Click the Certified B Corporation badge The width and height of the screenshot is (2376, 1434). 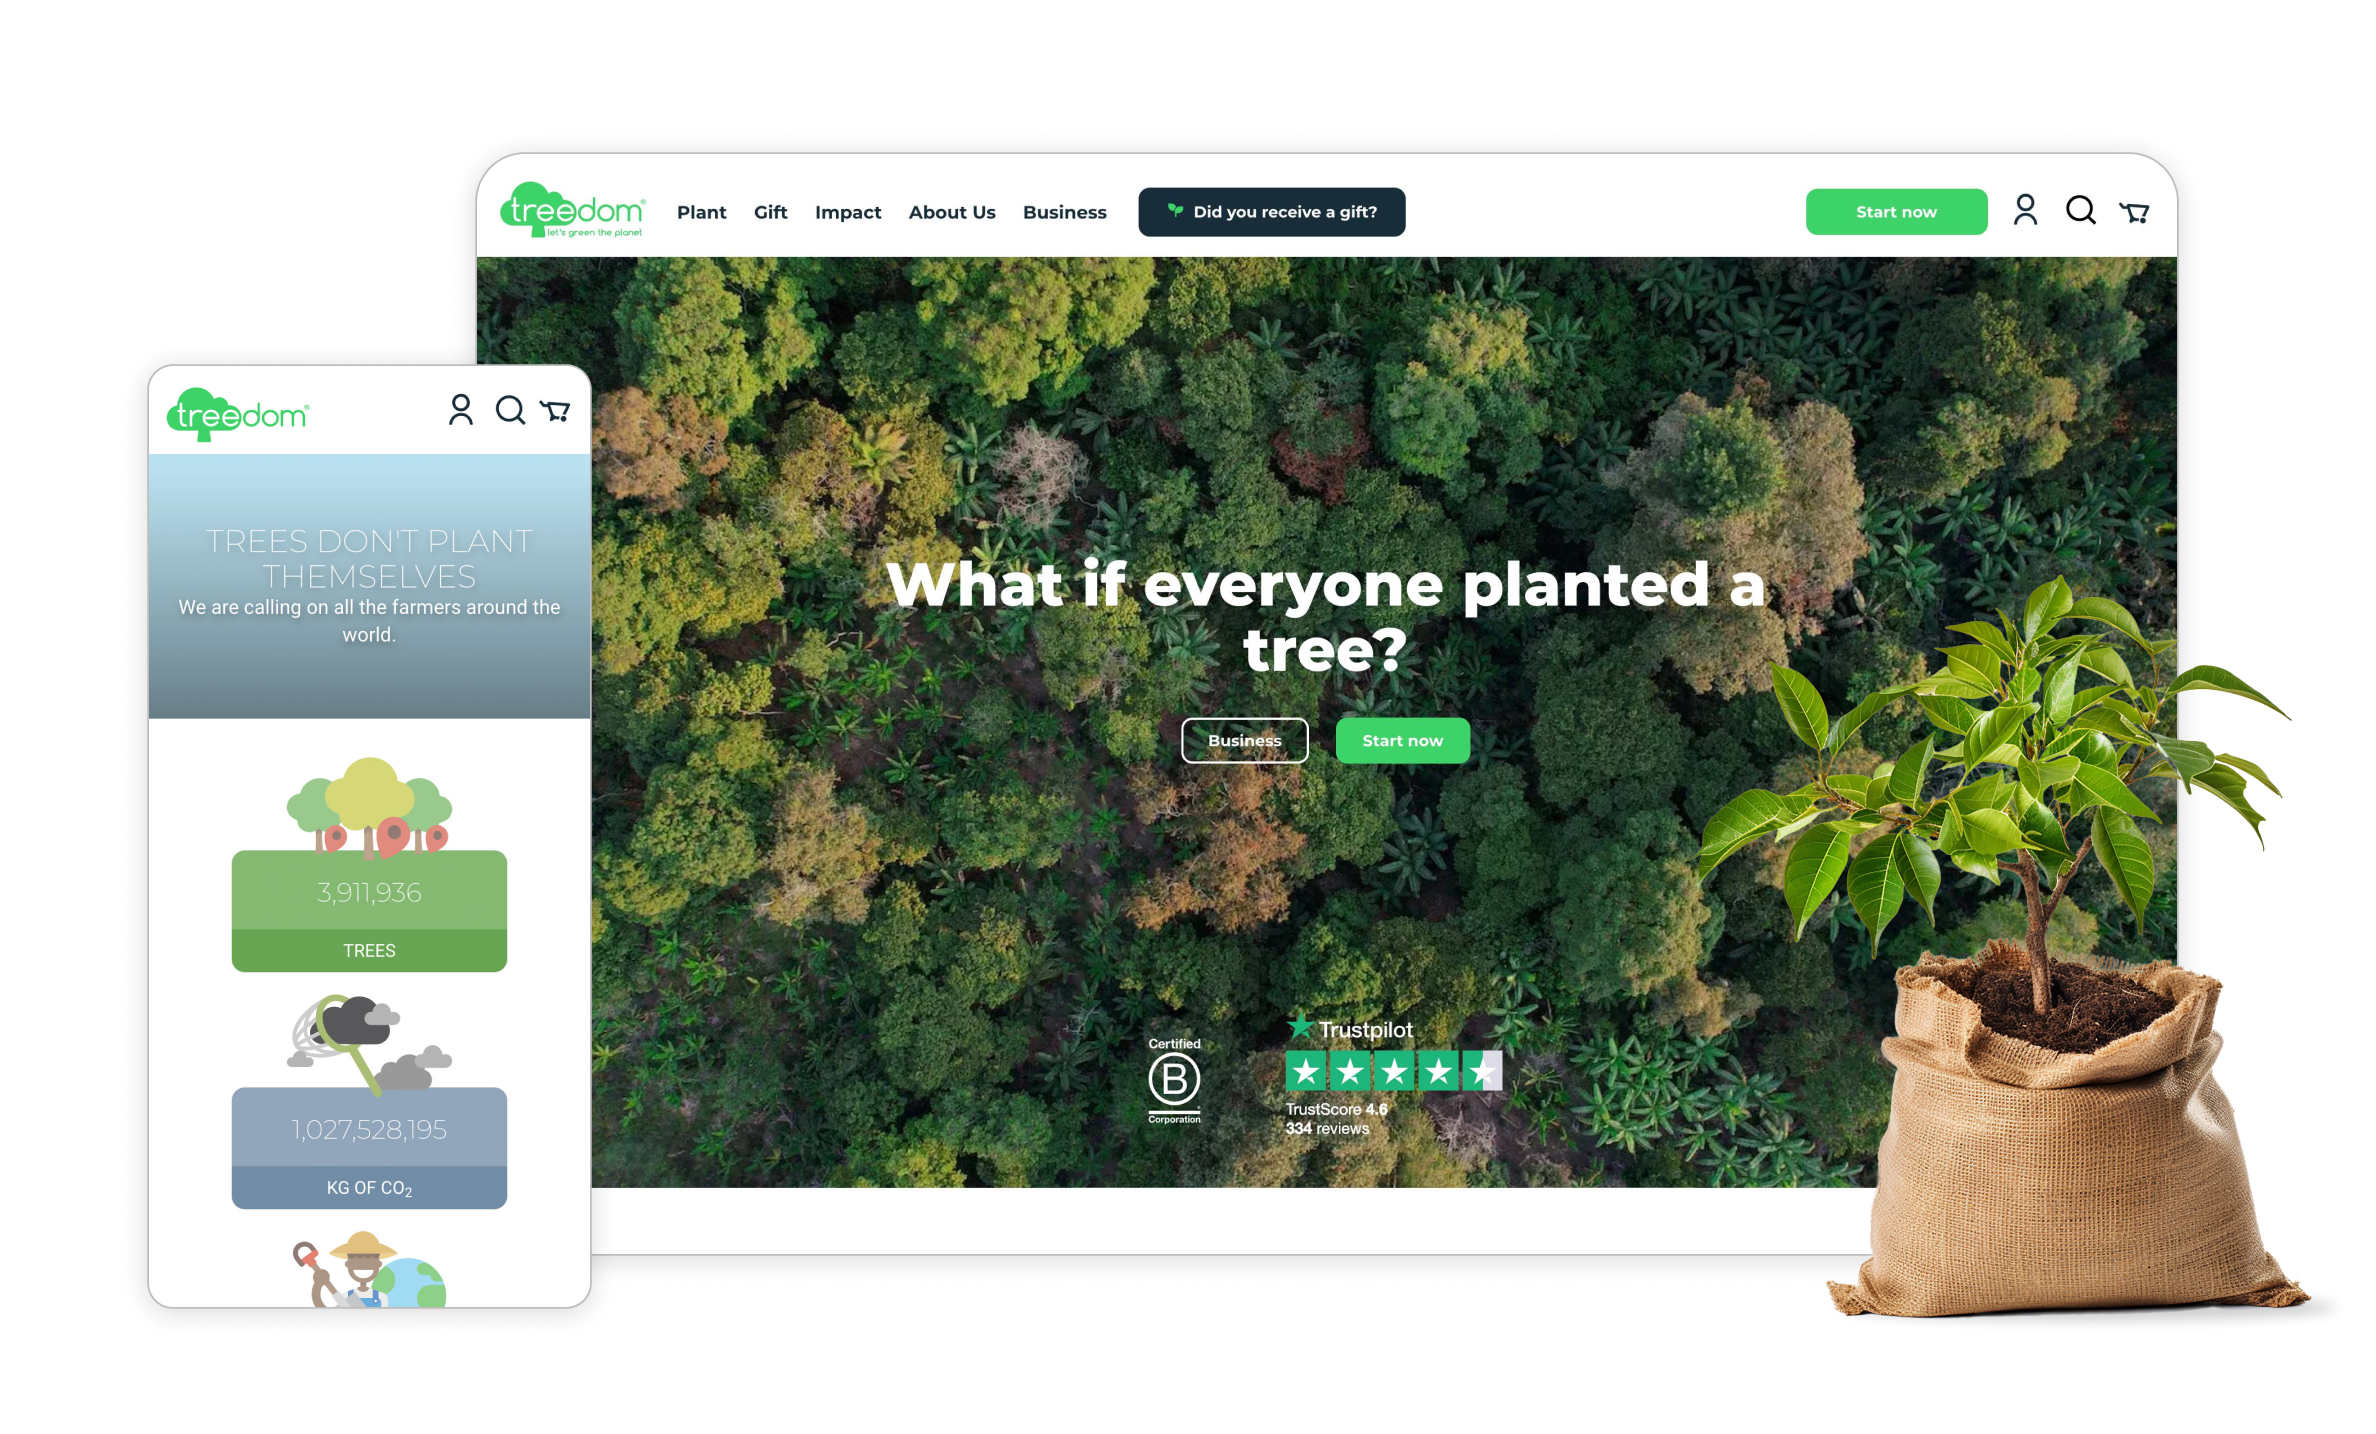pyautogui.click(x=1174, y=1084)
